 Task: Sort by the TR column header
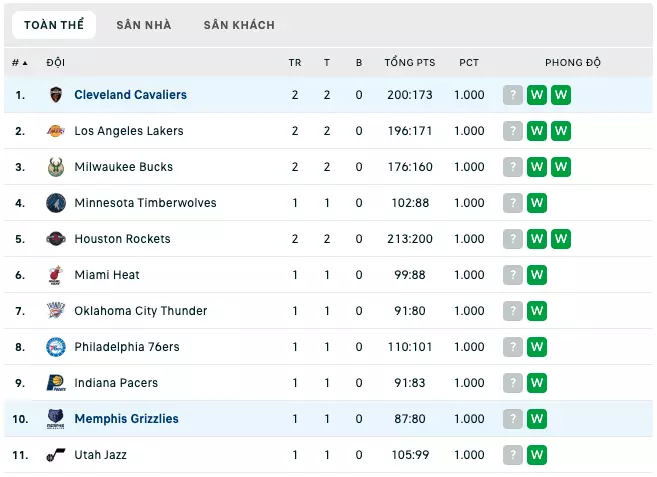point(295,63)
